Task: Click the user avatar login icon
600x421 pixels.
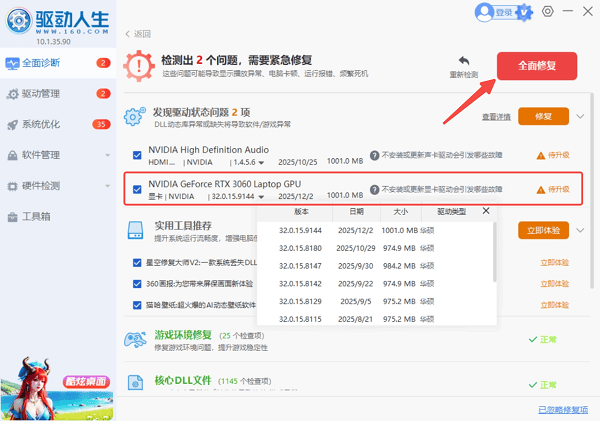Action: click(484, 12)
